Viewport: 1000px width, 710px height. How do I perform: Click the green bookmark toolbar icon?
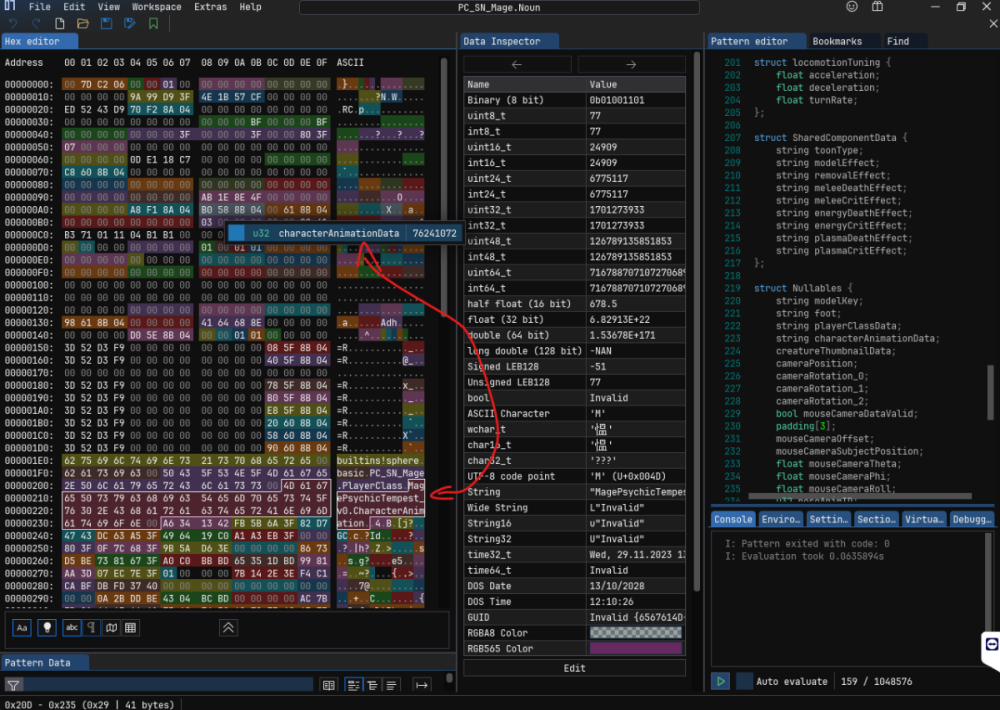click(153, 23)
